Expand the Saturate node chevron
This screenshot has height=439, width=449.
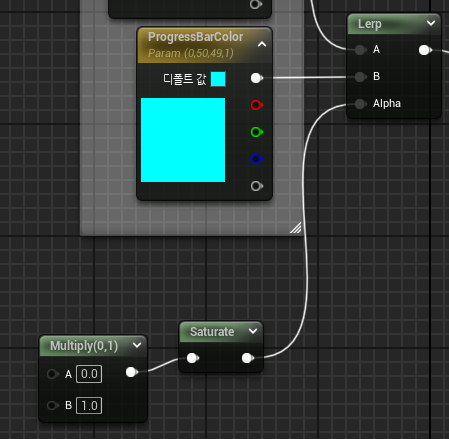click(x=253, y=331)
